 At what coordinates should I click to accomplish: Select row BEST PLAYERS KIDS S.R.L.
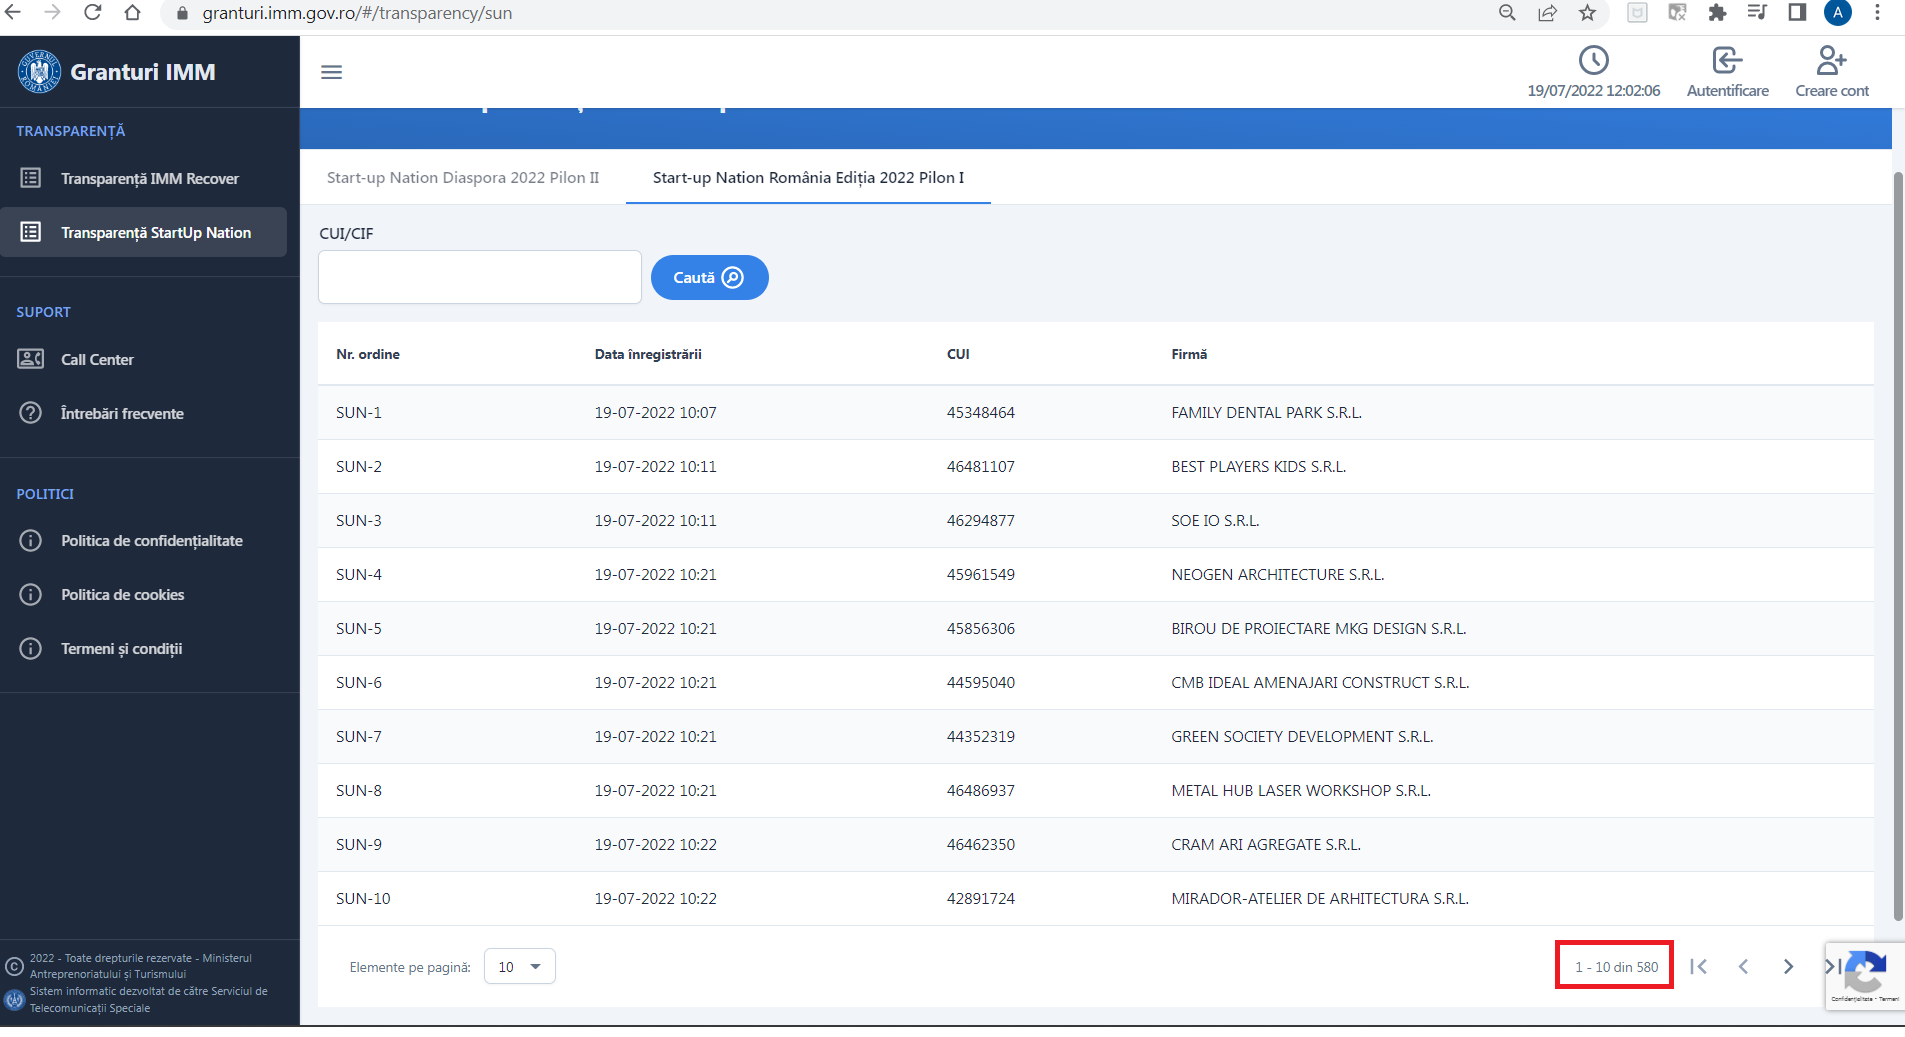click(1095, 466)
